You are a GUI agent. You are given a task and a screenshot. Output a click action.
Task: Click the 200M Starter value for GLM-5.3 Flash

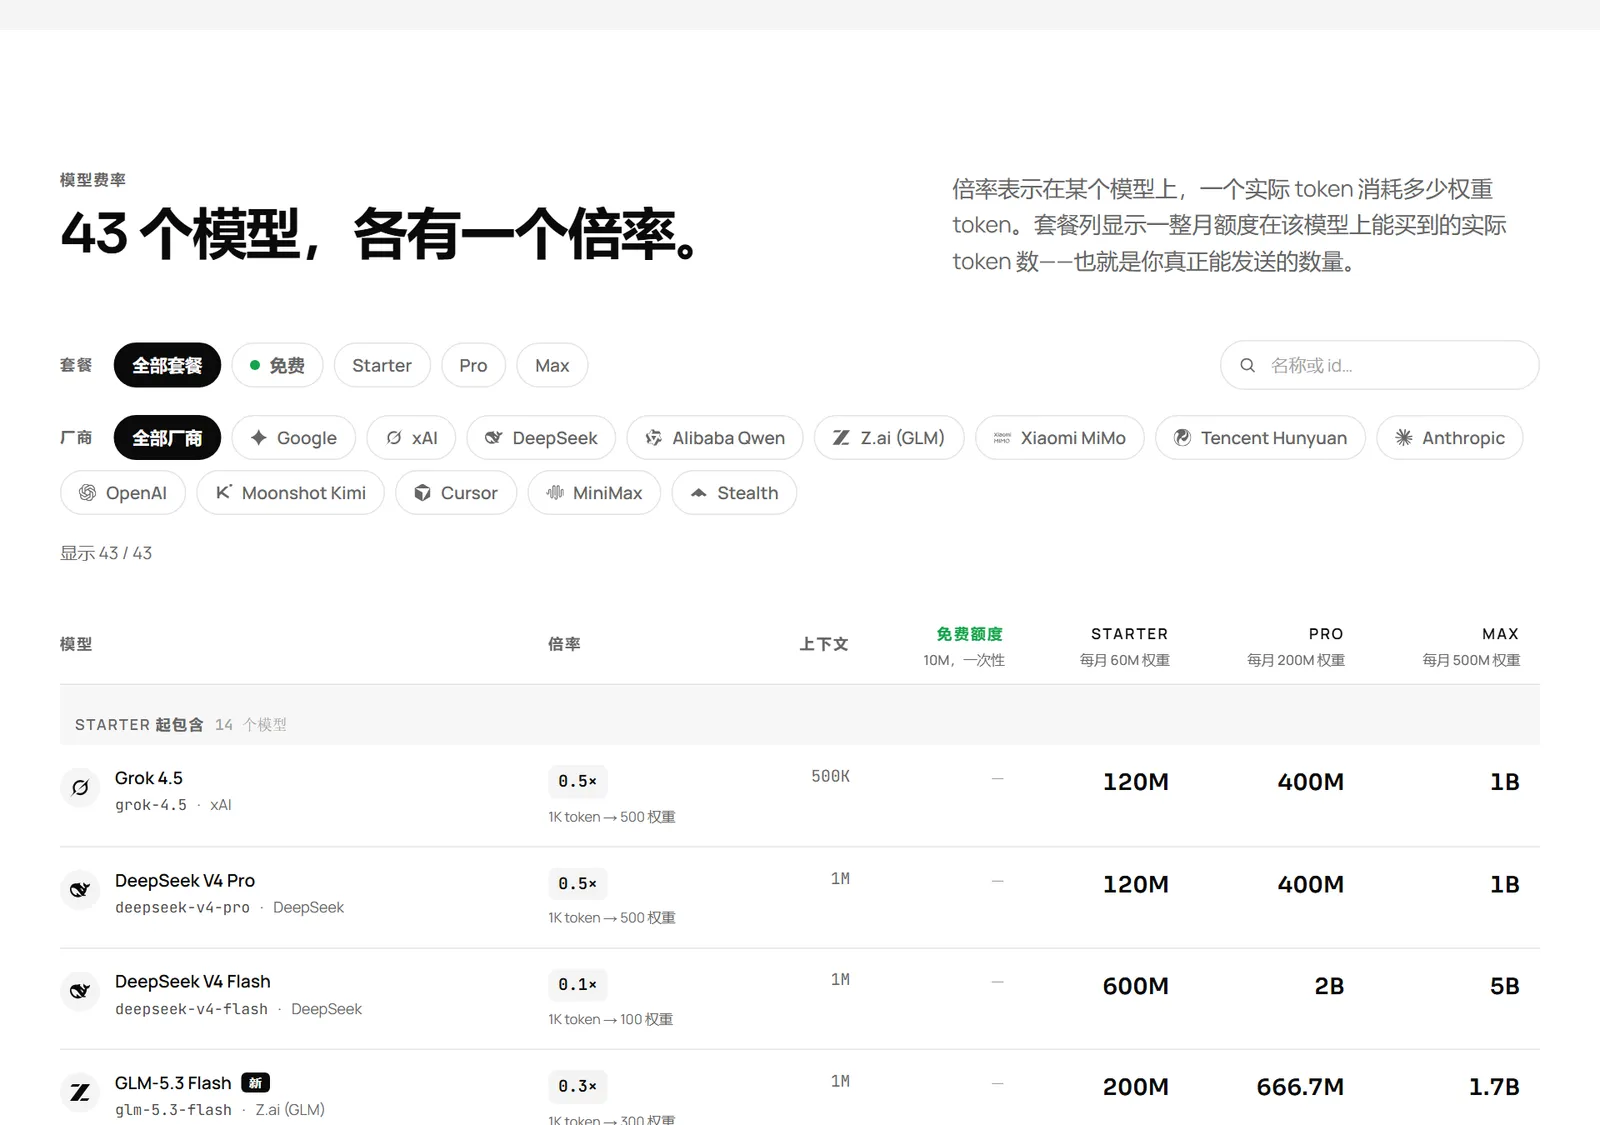click(1135, 1087)
